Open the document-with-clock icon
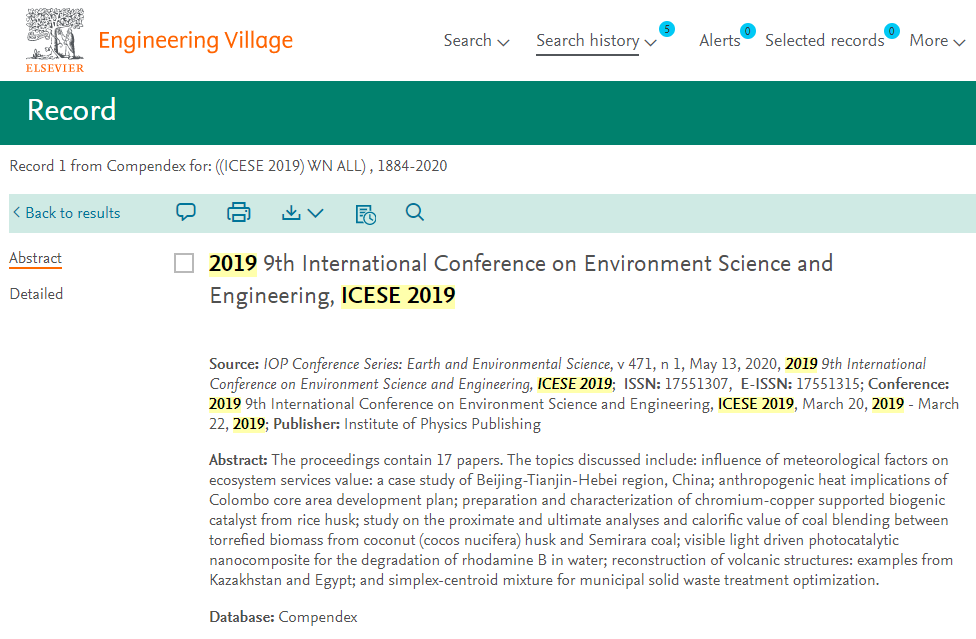 [365, 214]
